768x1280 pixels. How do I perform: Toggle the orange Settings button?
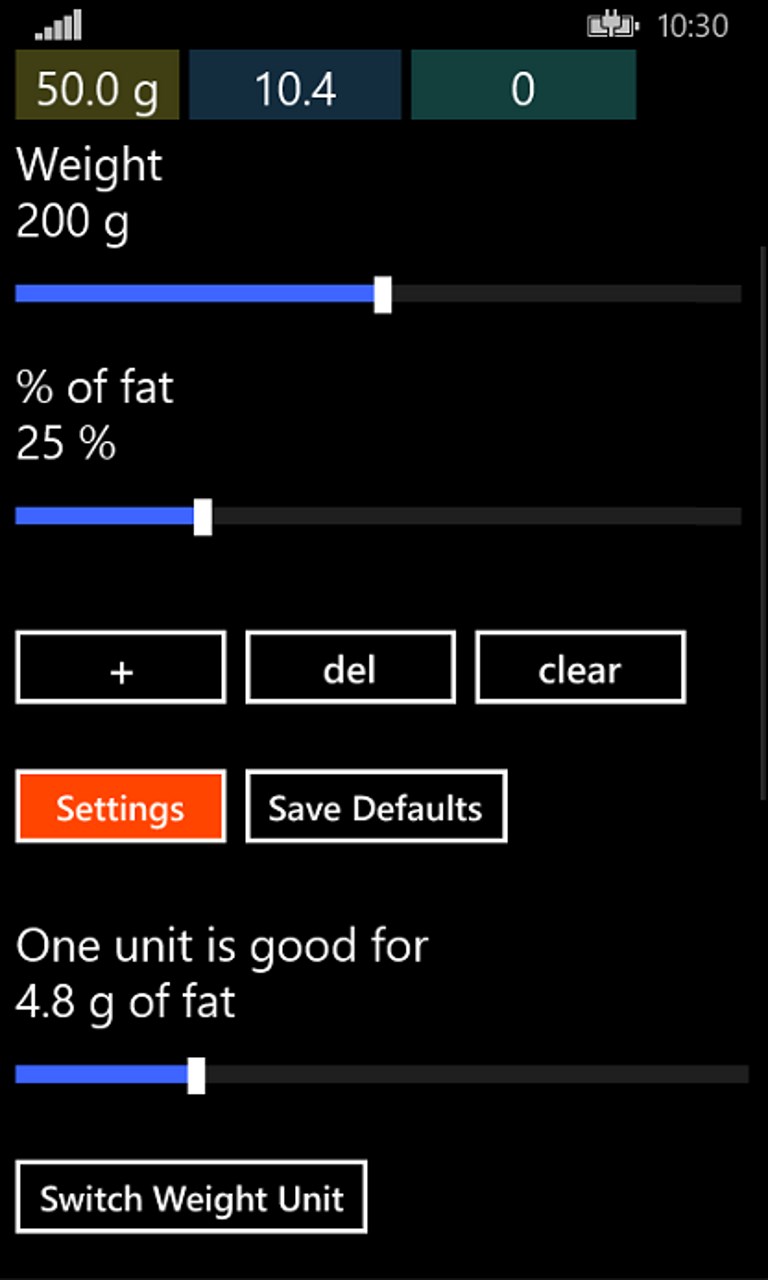(x=120, y=806)
